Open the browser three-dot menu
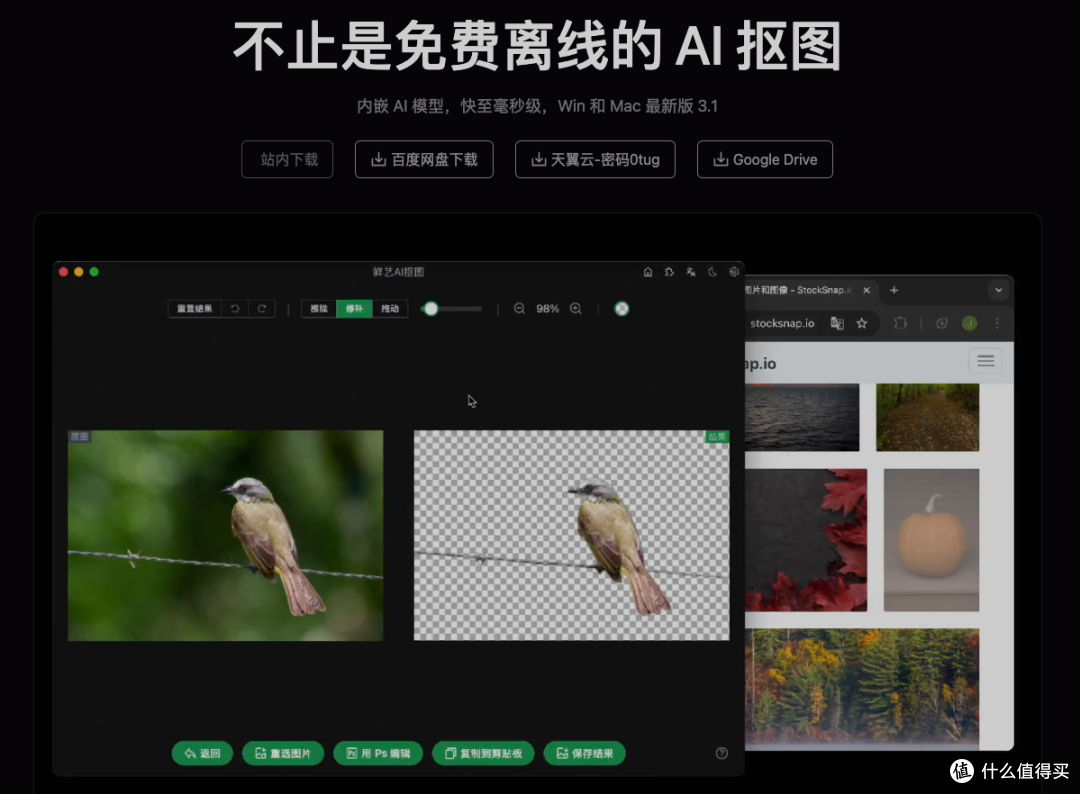Screen dimensions: 1080x794 click(x=997, y=323)
